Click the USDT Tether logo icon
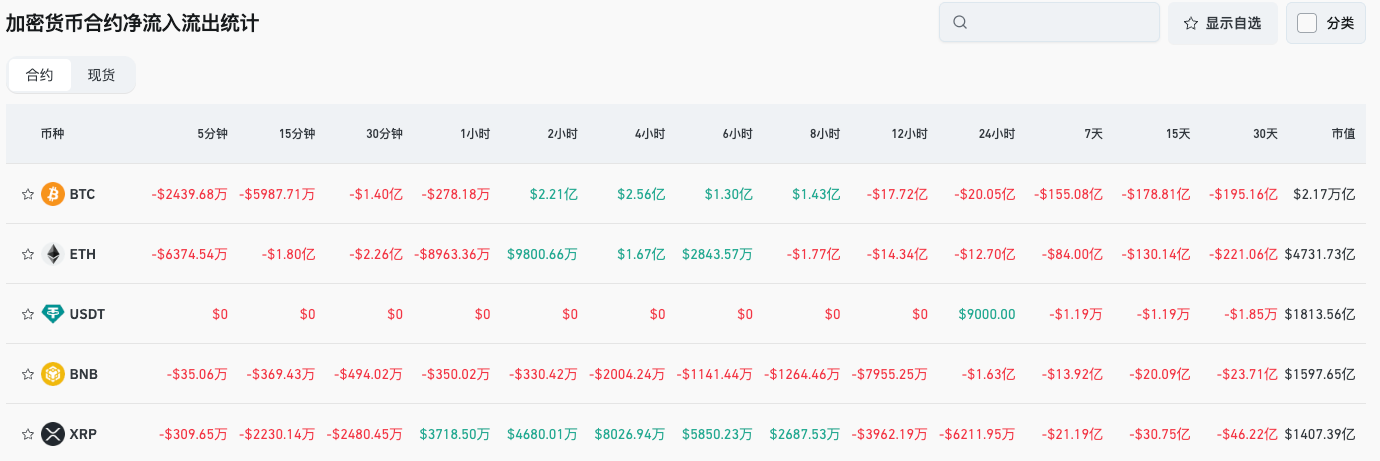This screenshot has height=461, width=1380. tap(53, 314)
